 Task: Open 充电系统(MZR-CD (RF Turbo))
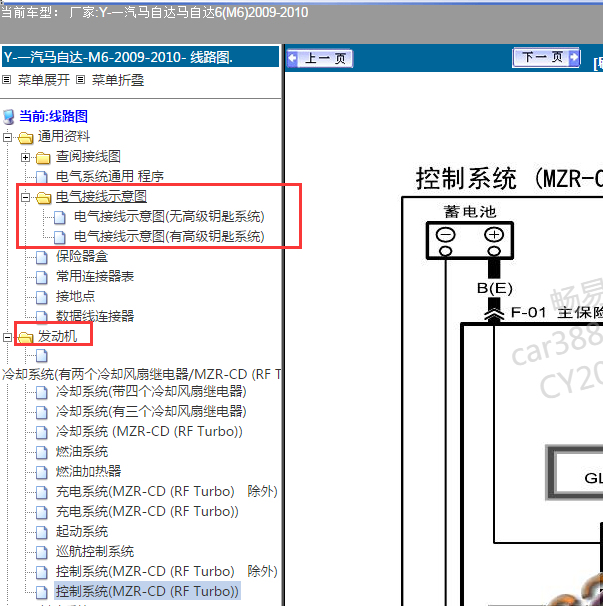click(147, 511)
